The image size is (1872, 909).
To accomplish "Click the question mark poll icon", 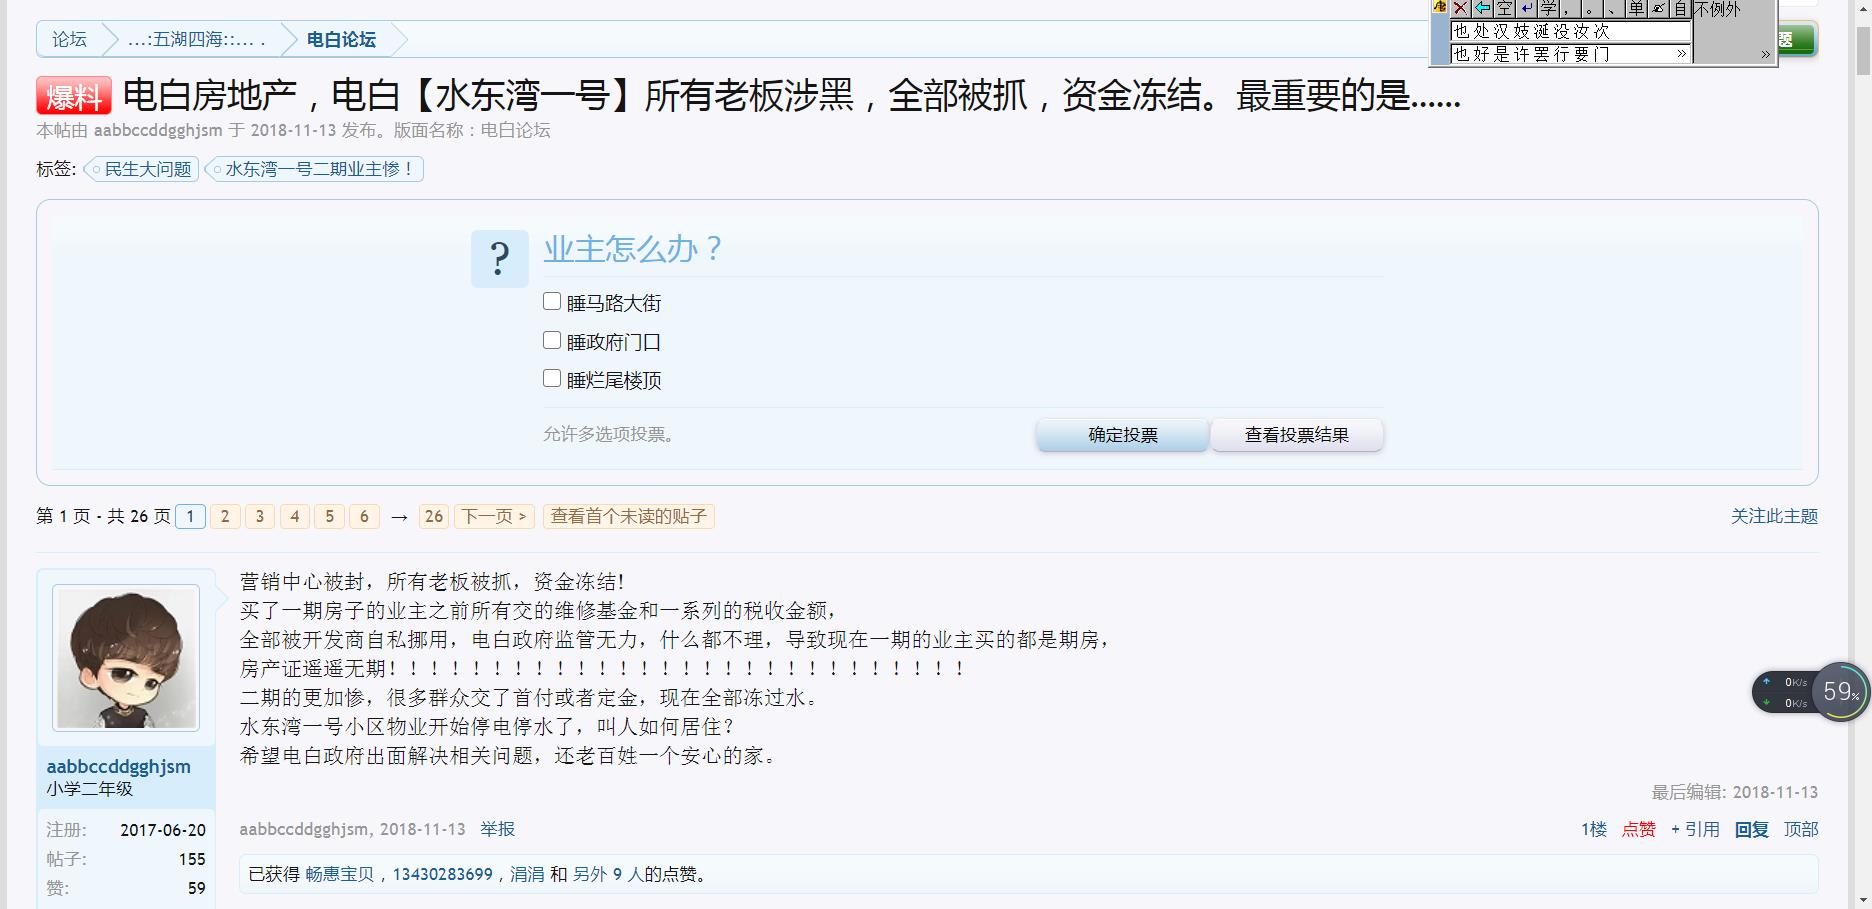I will click(x=499, y=259).
